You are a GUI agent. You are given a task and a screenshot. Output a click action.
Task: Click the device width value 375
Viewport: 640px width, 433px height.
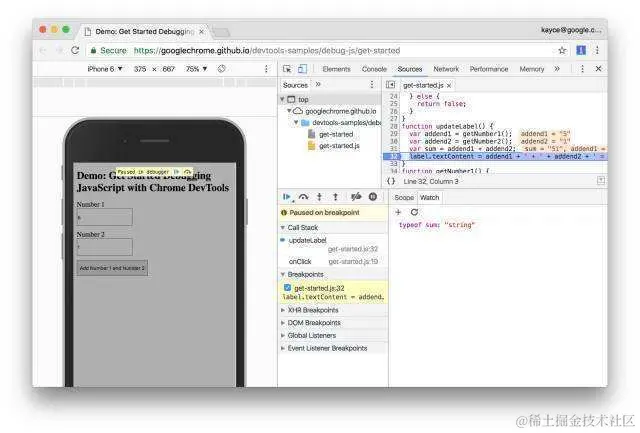(x=140, y=69)
